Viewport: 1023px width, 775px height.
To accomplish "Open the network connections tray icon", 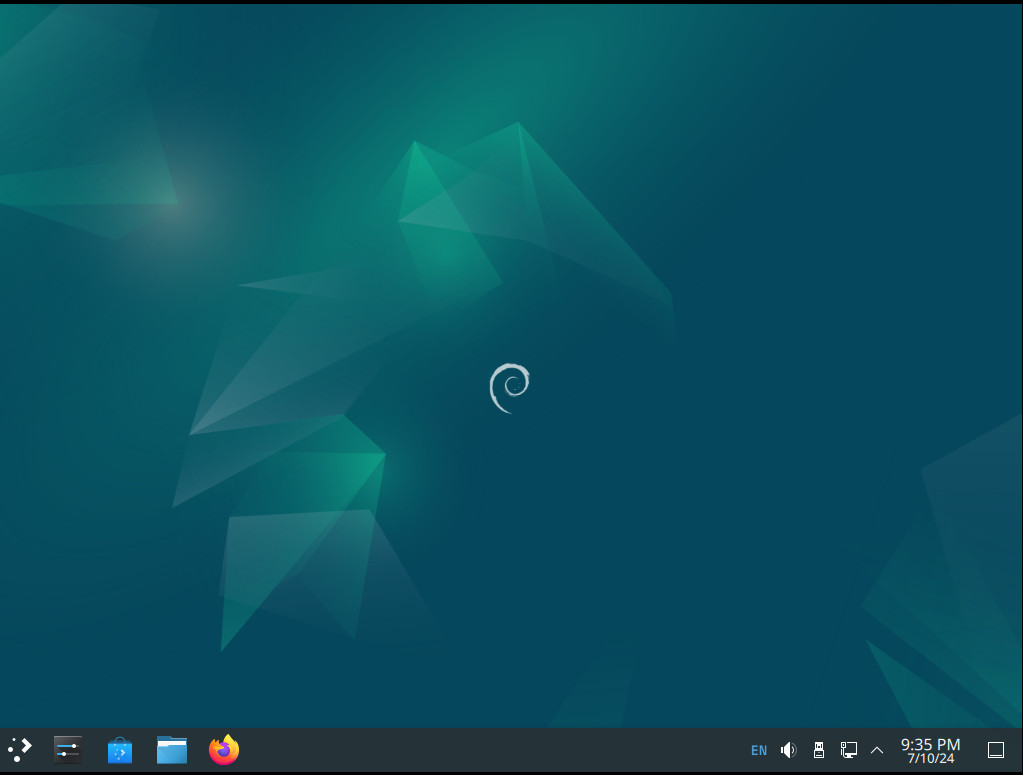I will click(848, 750).
